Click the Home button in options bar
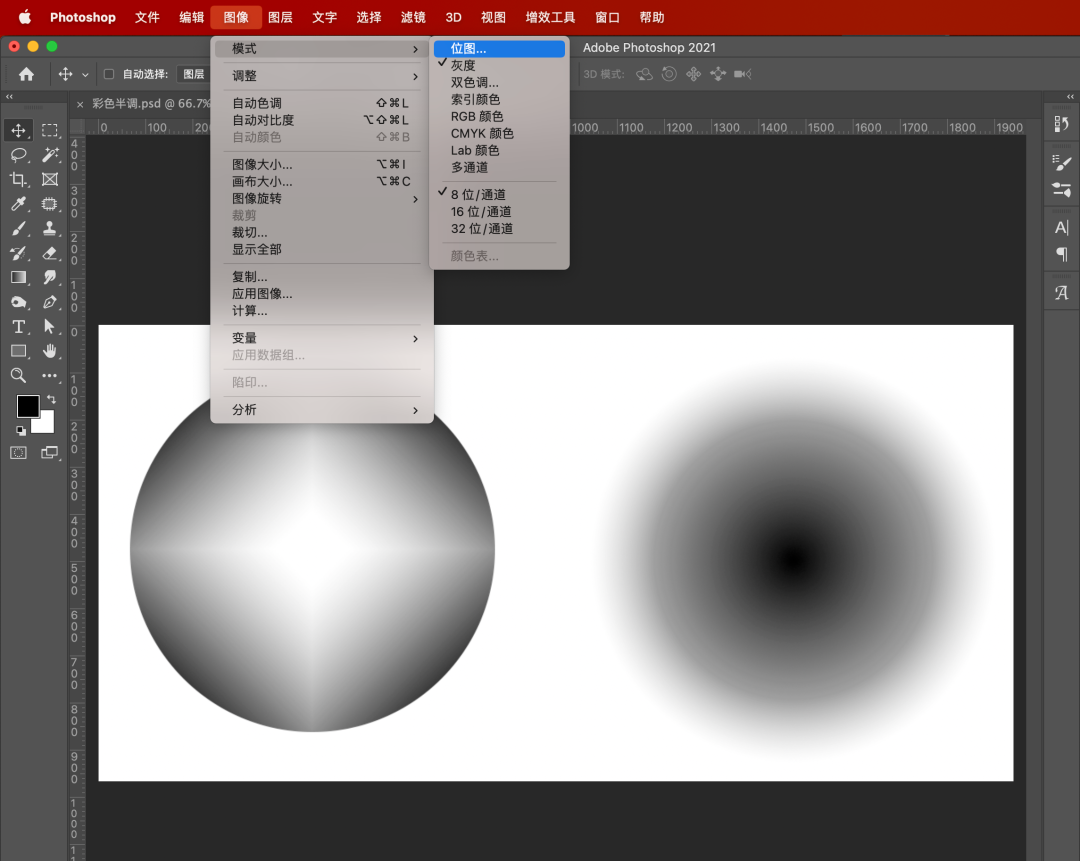 pos(26,74)
